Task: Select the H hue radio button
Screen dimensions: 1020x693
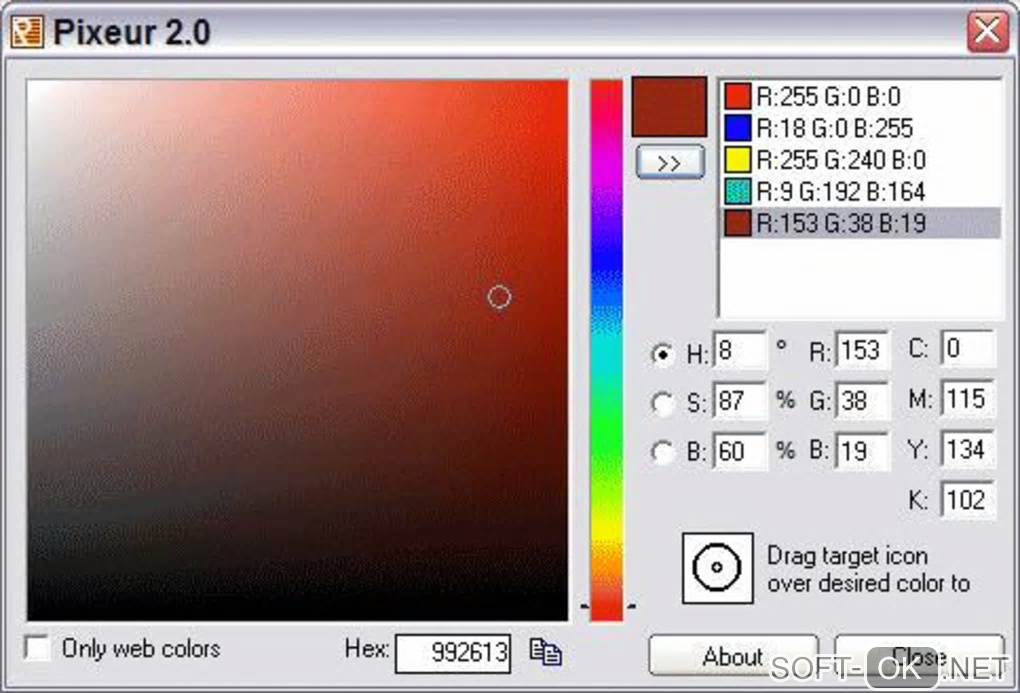Action: tap(662, 355)
